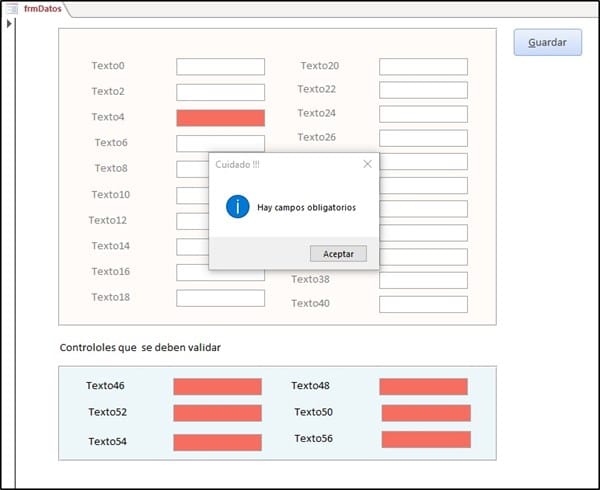Click the Texto26 label
Image resolution: width=600 pixels, height=490 pixels.
316,137
